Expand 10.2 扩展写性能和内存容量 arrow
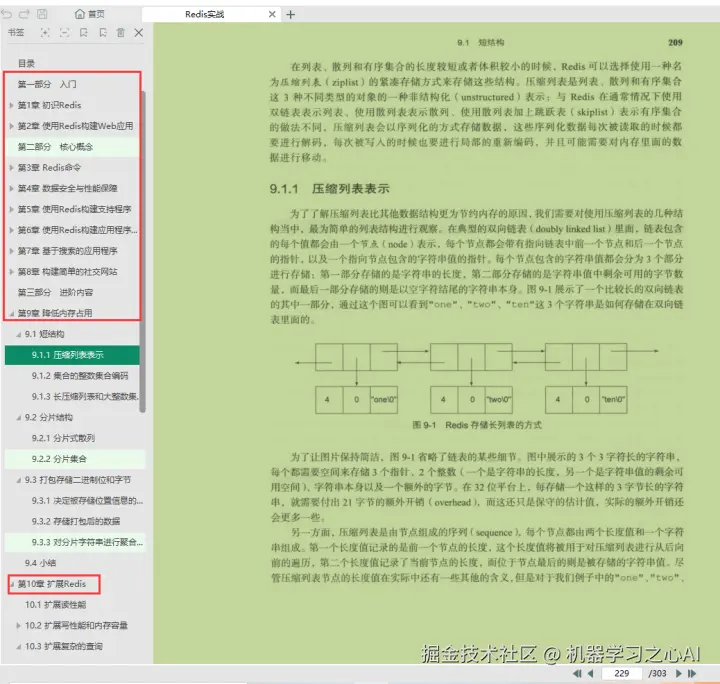The height and width of the screenshot is (684, 720). pyautogui.click(x=19, y=626)
